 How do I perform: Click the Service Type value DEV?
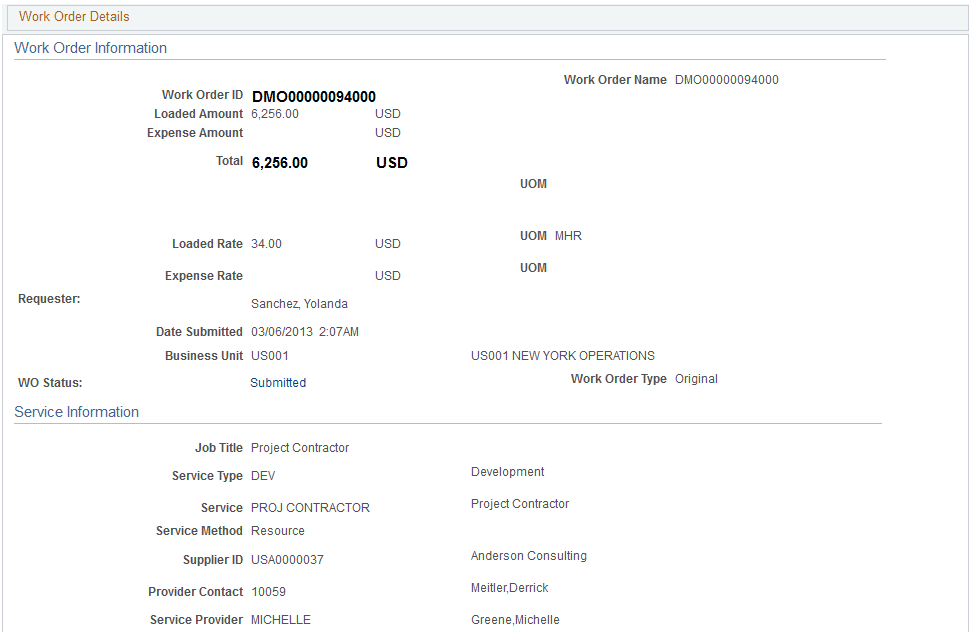262,476
